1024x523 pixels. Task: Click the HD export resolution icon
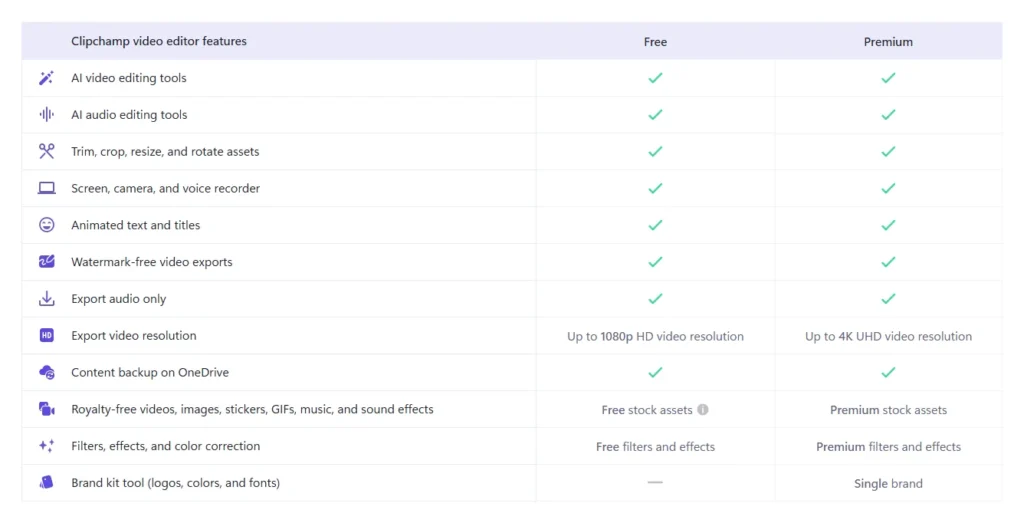[x=46, y=336]
